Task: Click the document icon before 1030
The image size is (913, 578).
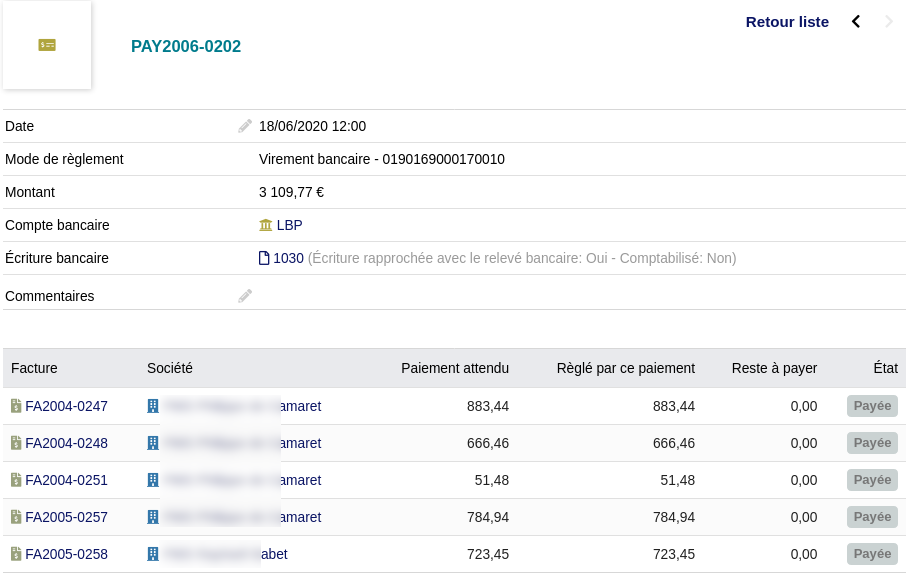Action: pyautogui.click(x=265, y=258)
